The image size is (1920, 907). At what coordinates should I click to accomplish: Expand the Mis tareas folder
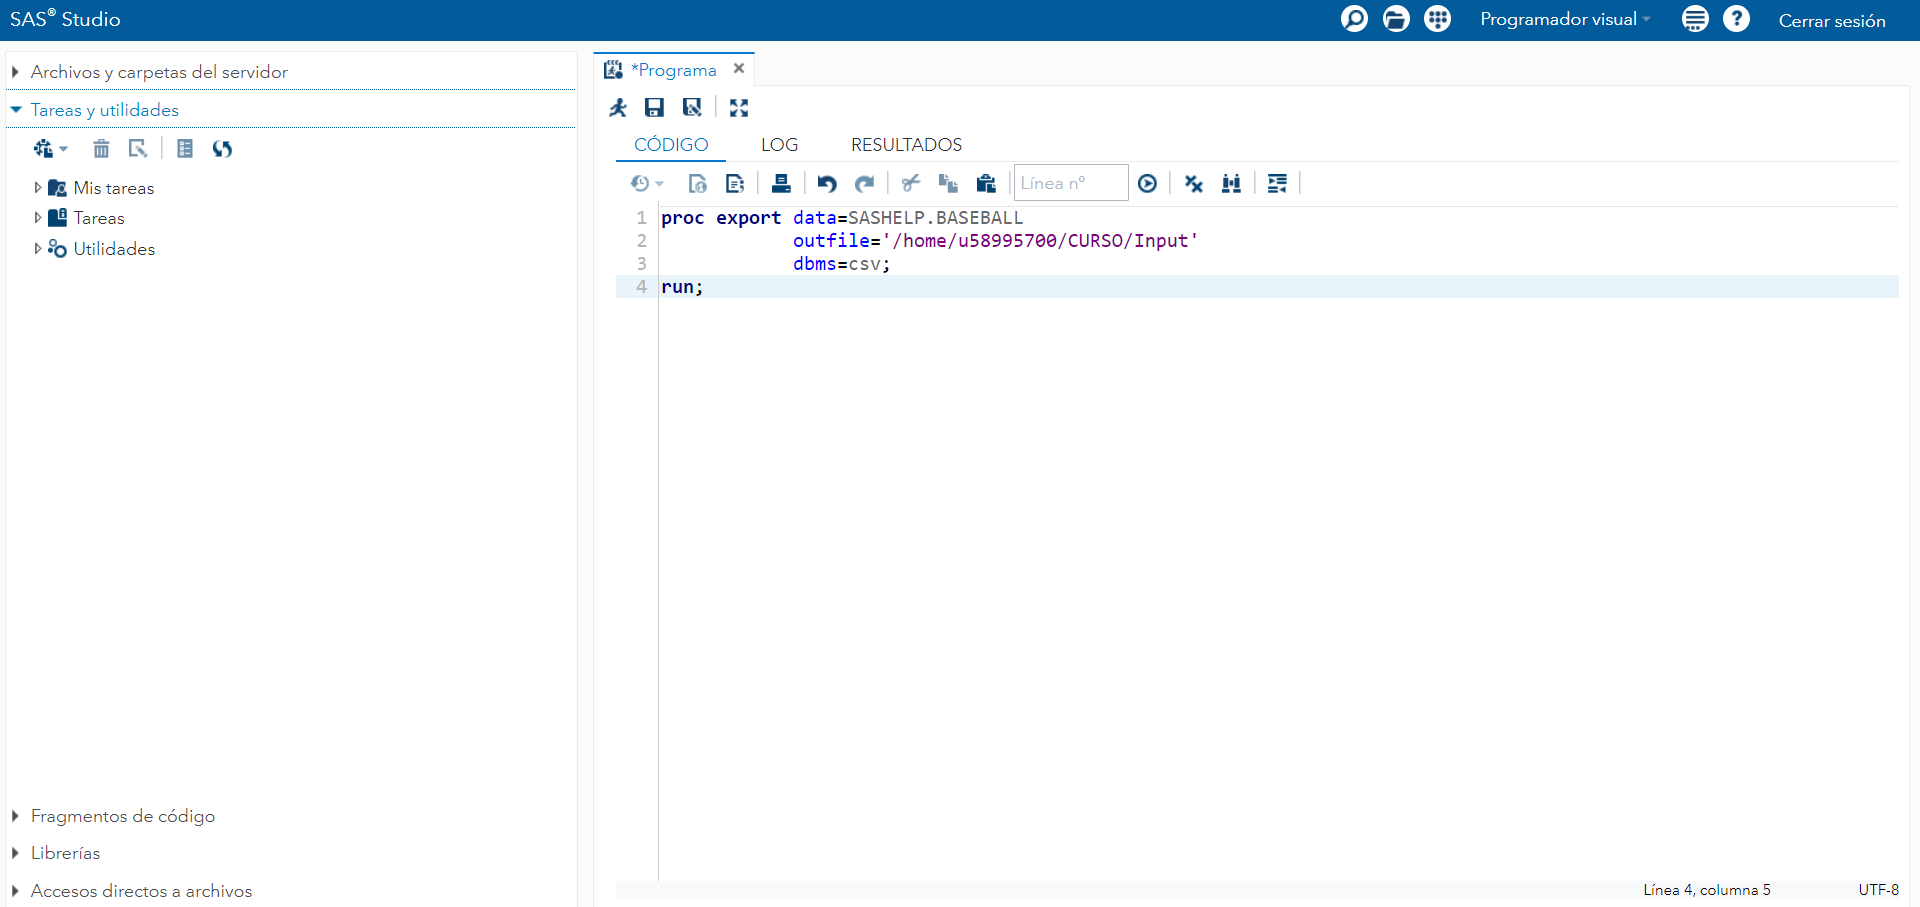pos(38,188)
